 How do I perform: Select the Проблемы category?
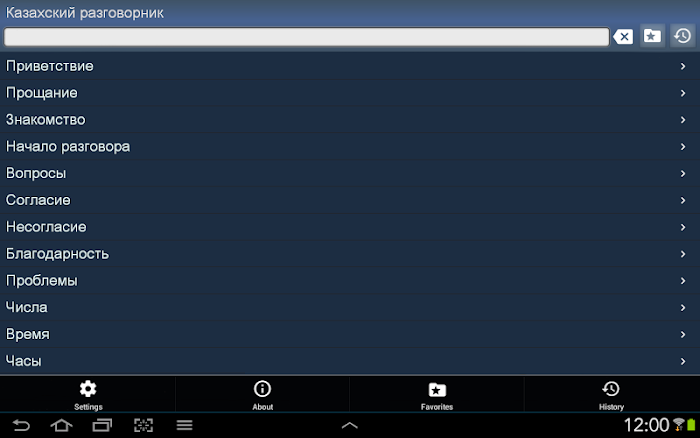[x=350, y=280]
